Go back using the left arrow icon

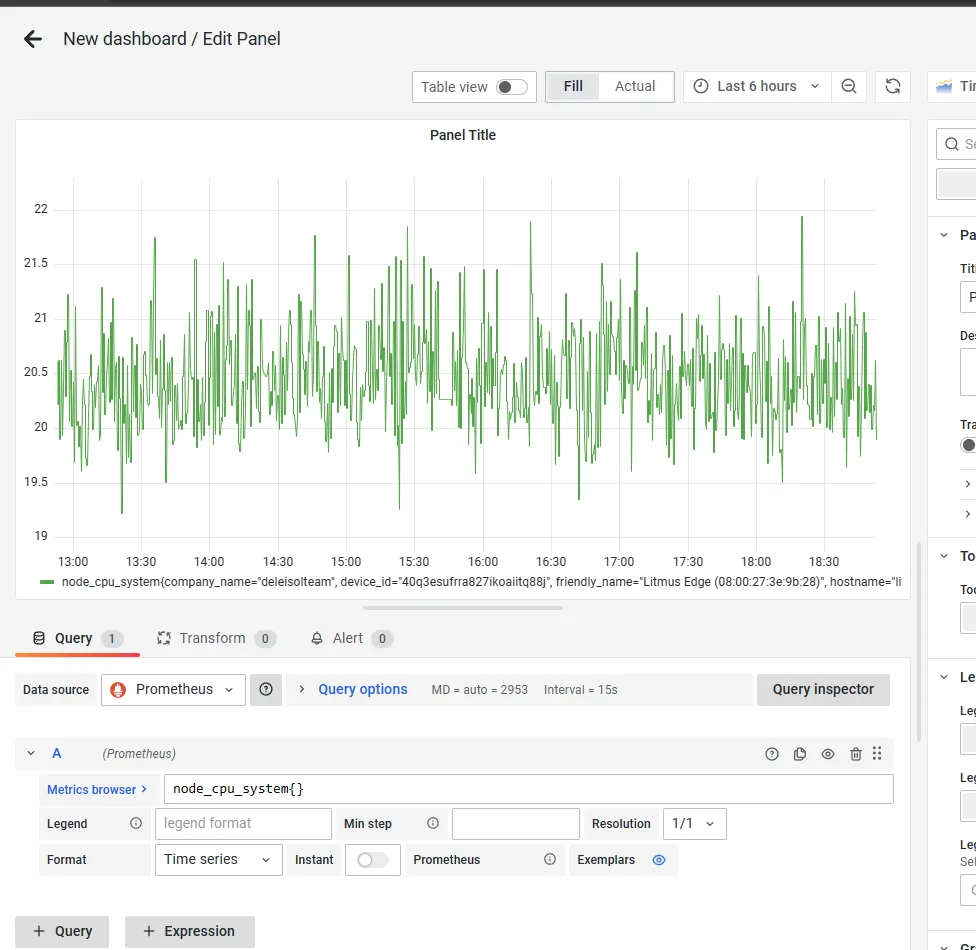tap(33, 39)
